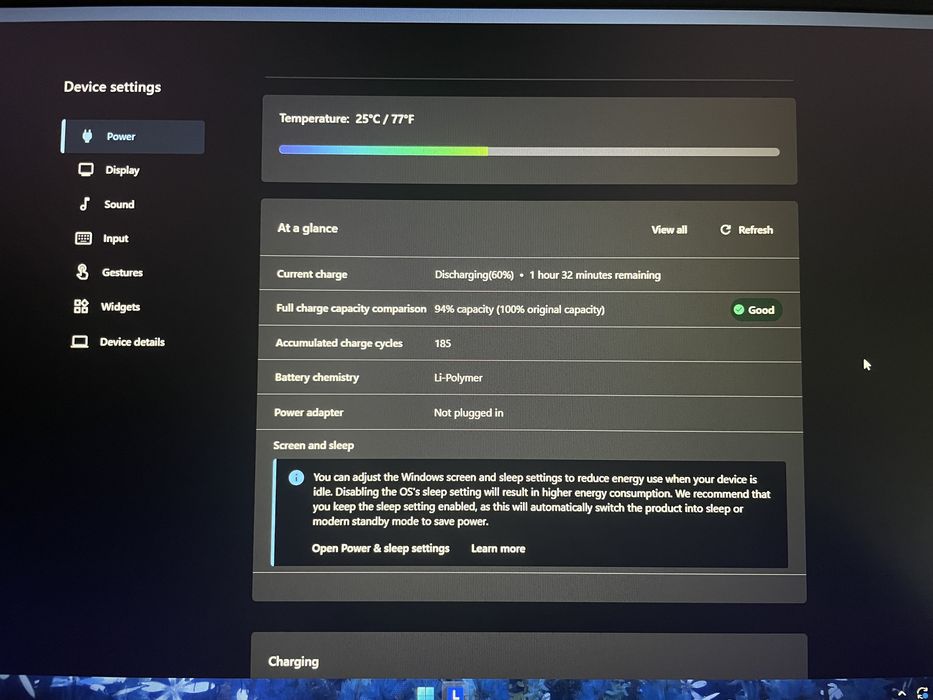933x700 pixels.
Task: Click the info icon in Screen and sleep
Action: pos(296,477)
